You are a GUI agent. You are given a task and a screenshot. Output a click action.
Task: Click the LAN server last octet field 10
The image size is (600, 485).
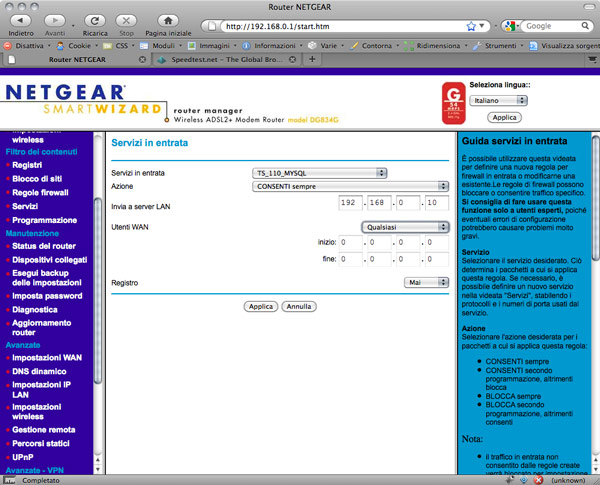click(x=437, y=203)
